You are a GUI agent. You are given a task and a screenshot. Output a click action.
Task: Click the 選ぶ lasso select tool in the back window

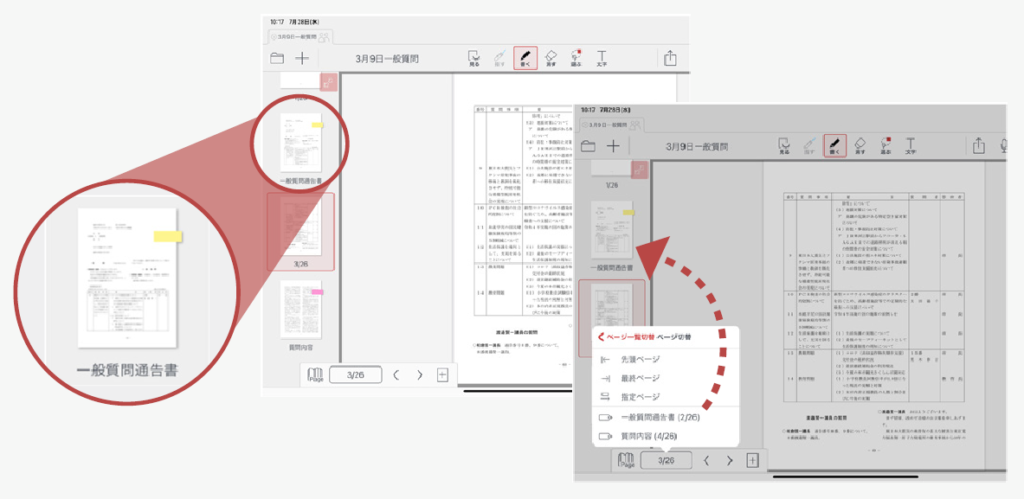[576, 59]
